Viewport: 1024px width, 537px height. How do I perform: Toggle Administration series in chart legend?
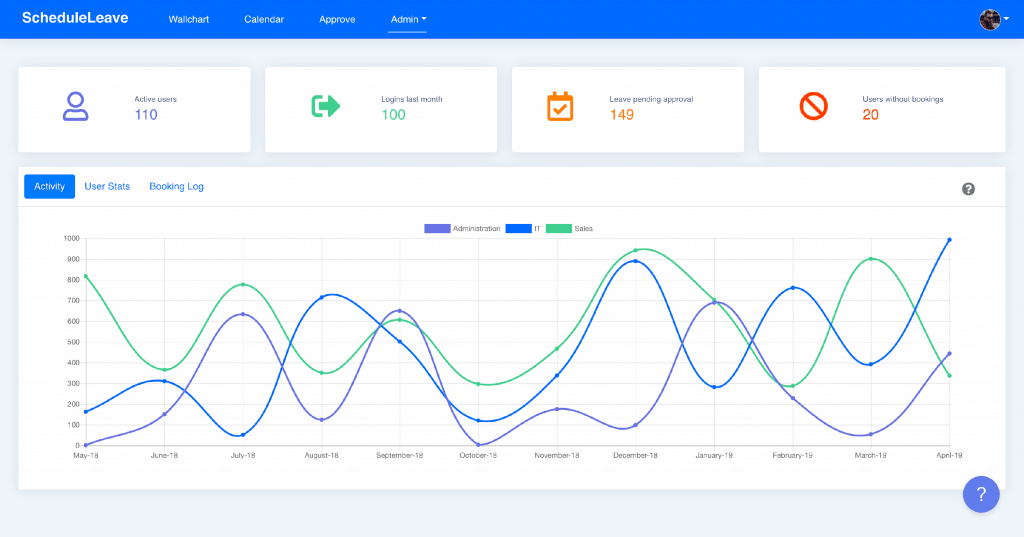coord(462,229)
